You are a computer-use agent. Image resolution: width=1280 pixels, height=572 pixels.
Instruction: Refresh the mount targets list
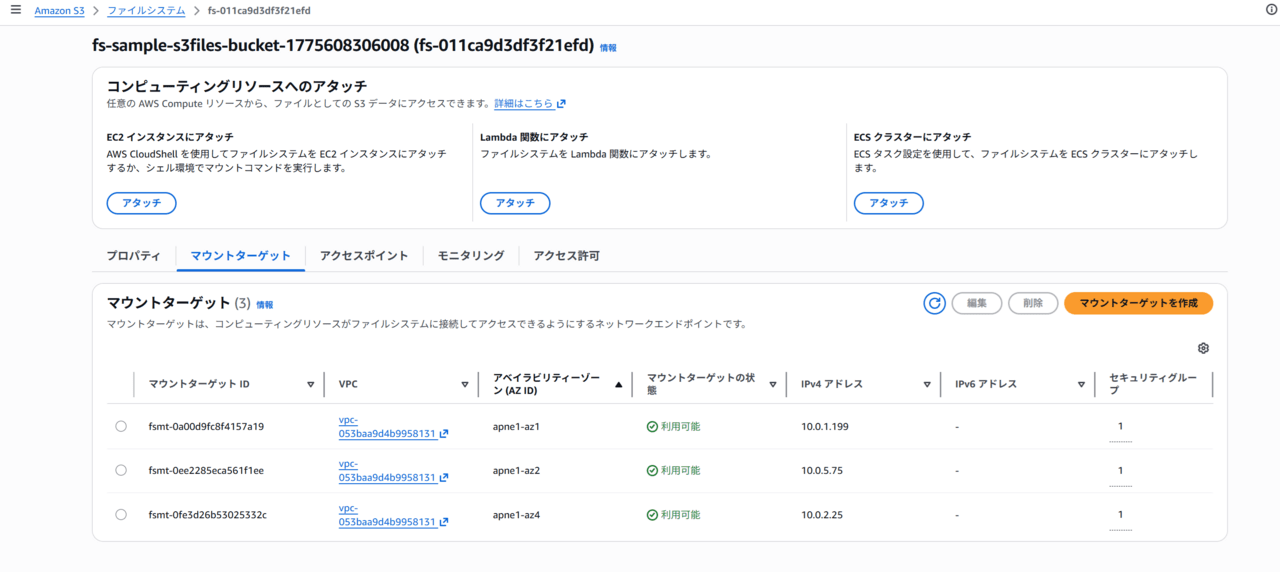pos(934,303)
